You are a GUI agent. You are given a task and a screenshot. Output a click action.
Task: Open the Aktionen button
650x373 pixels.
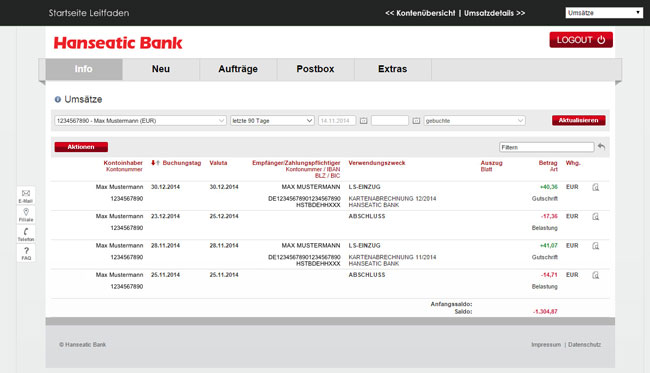tap(81, 147)
